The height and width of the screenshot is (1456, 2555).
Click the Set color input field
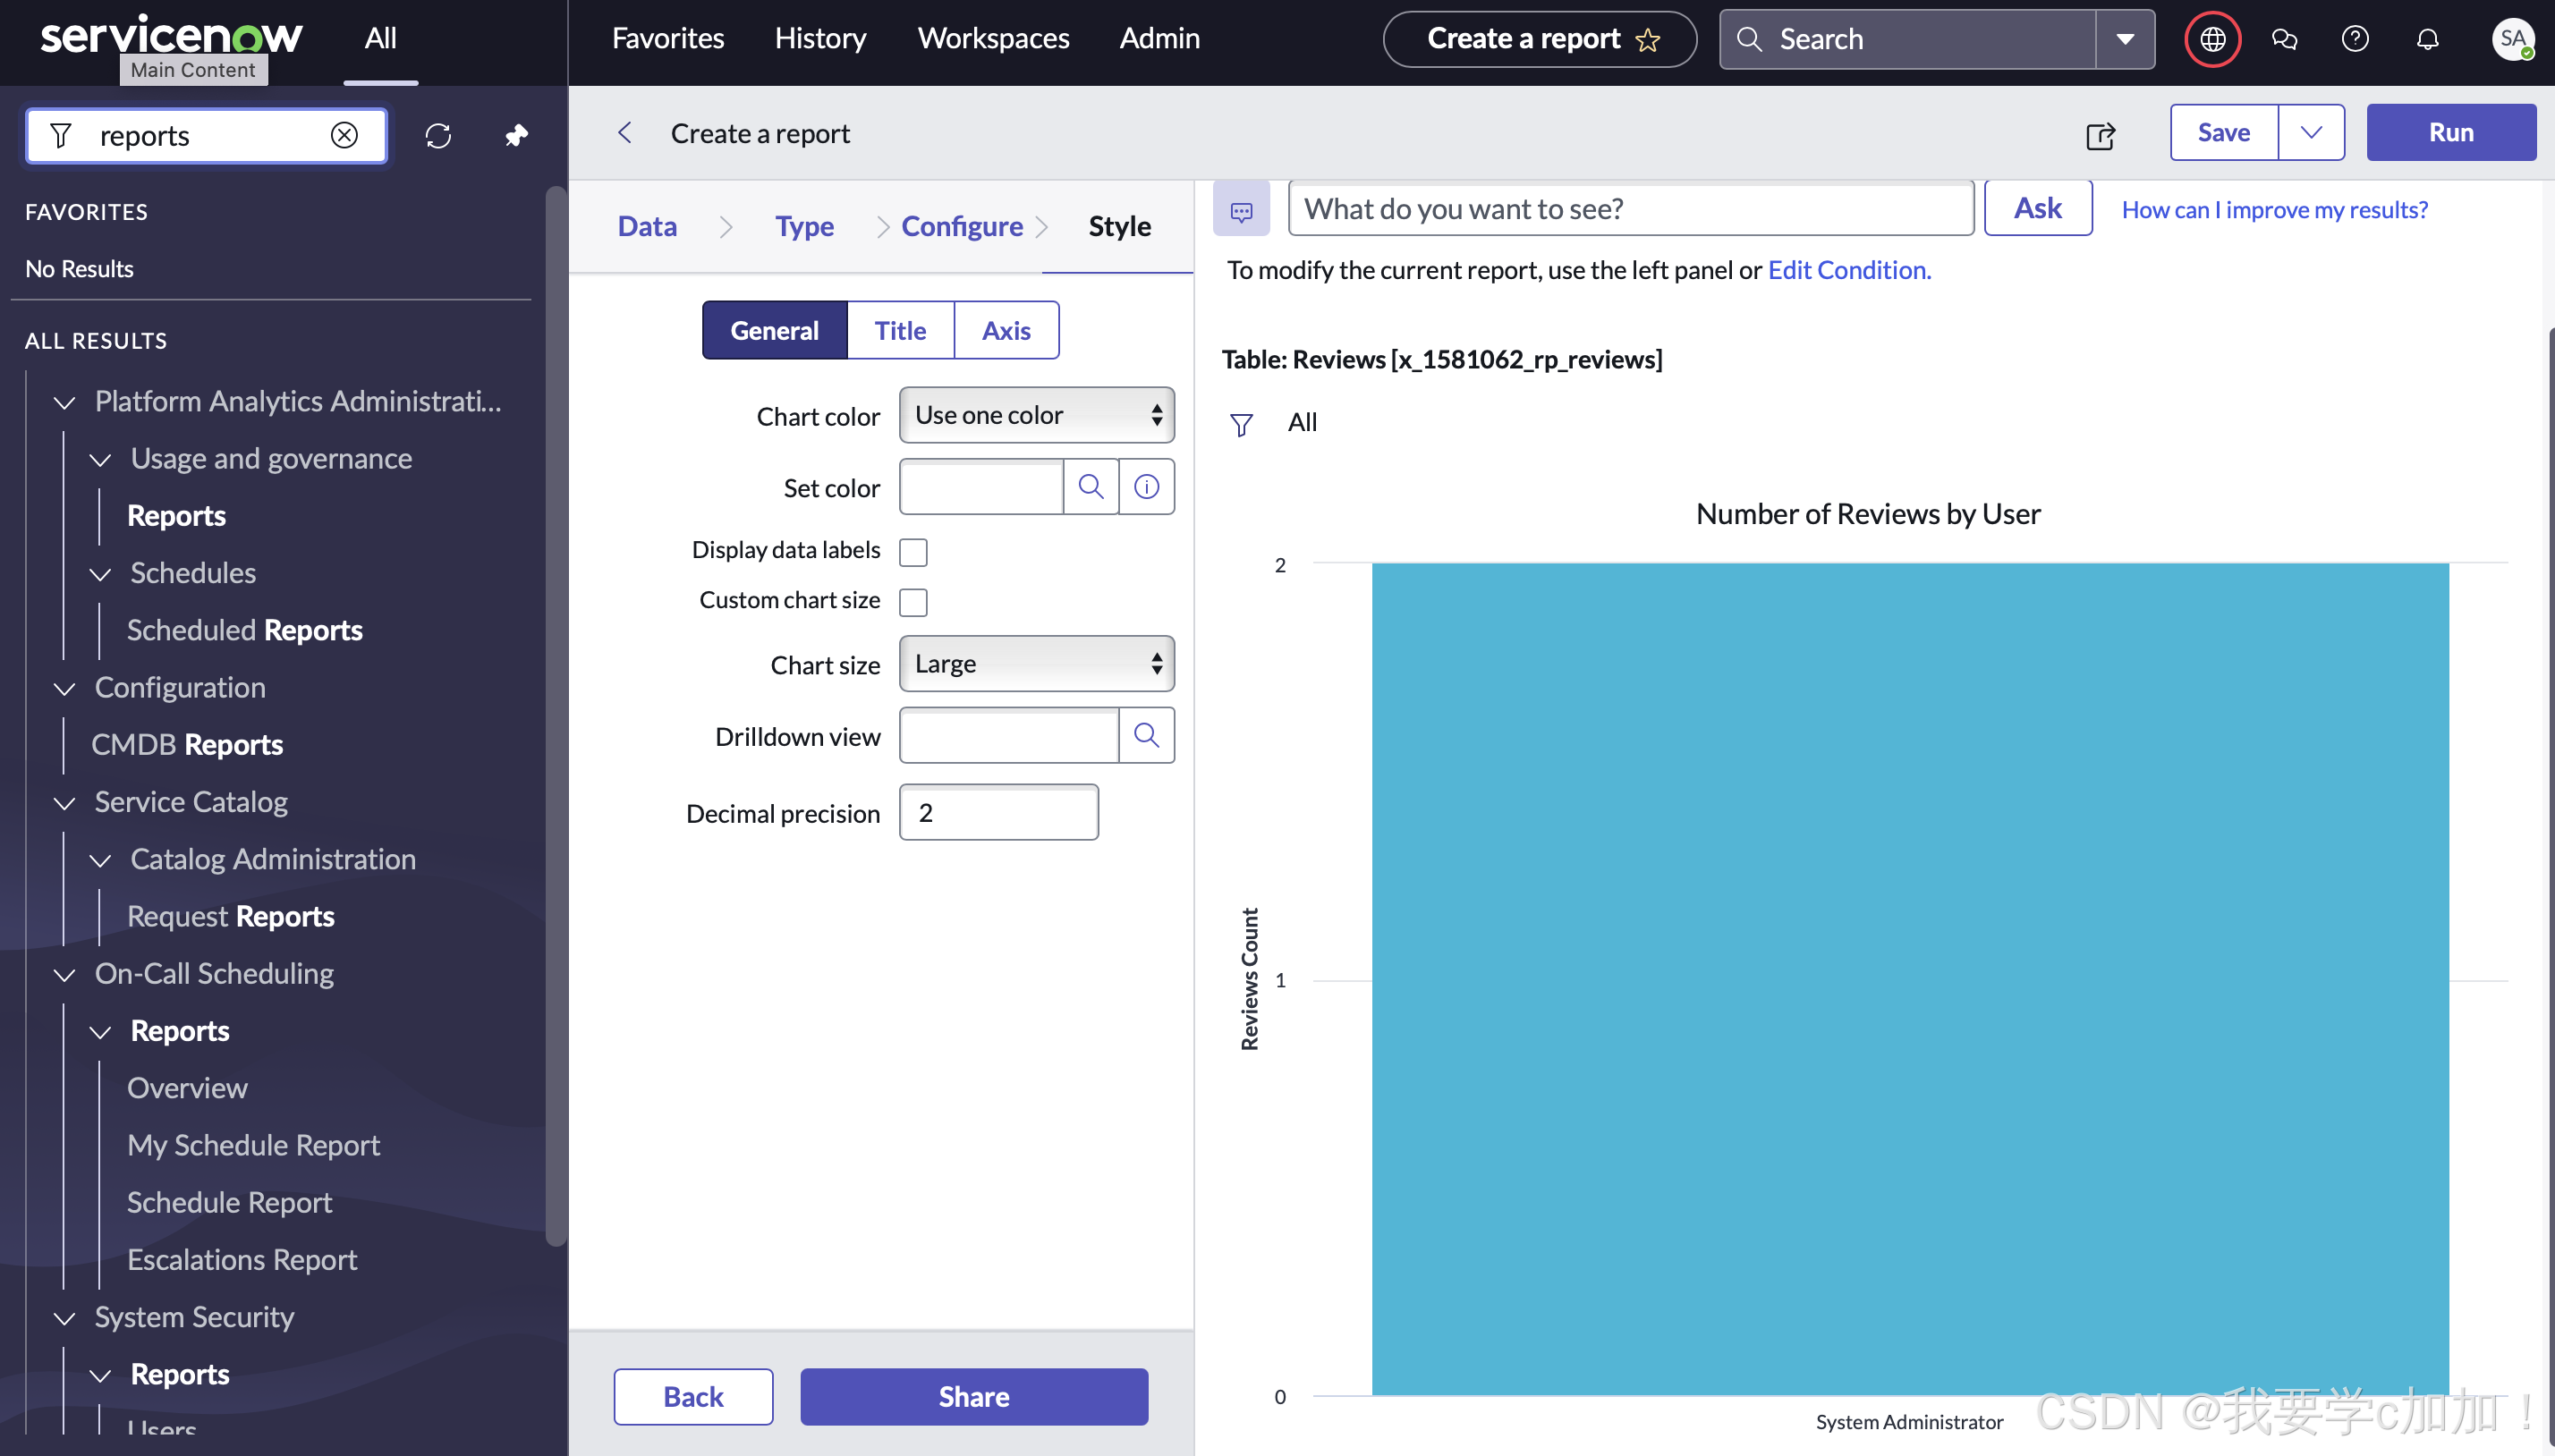[x=981, y=487]
